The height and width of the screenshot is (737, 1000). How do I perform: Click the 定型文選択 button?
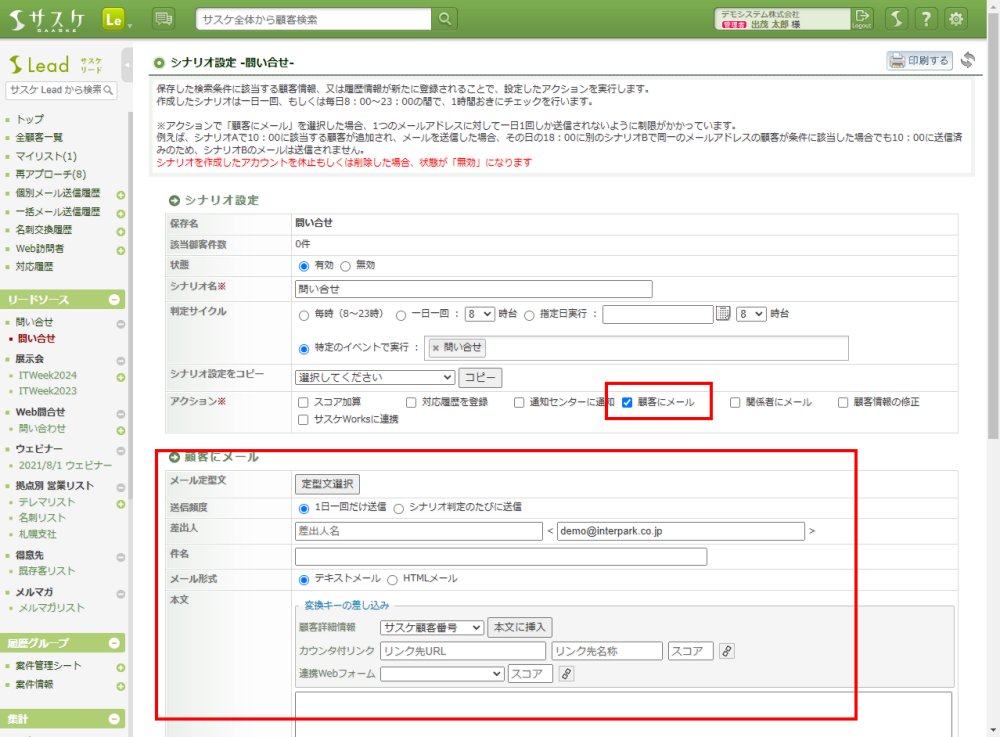(x=326, y=484)
